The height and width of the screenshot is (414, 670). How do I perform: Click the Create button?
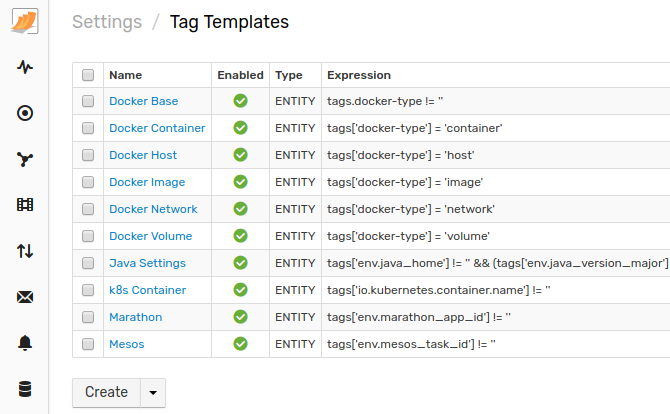click(106, 393)
